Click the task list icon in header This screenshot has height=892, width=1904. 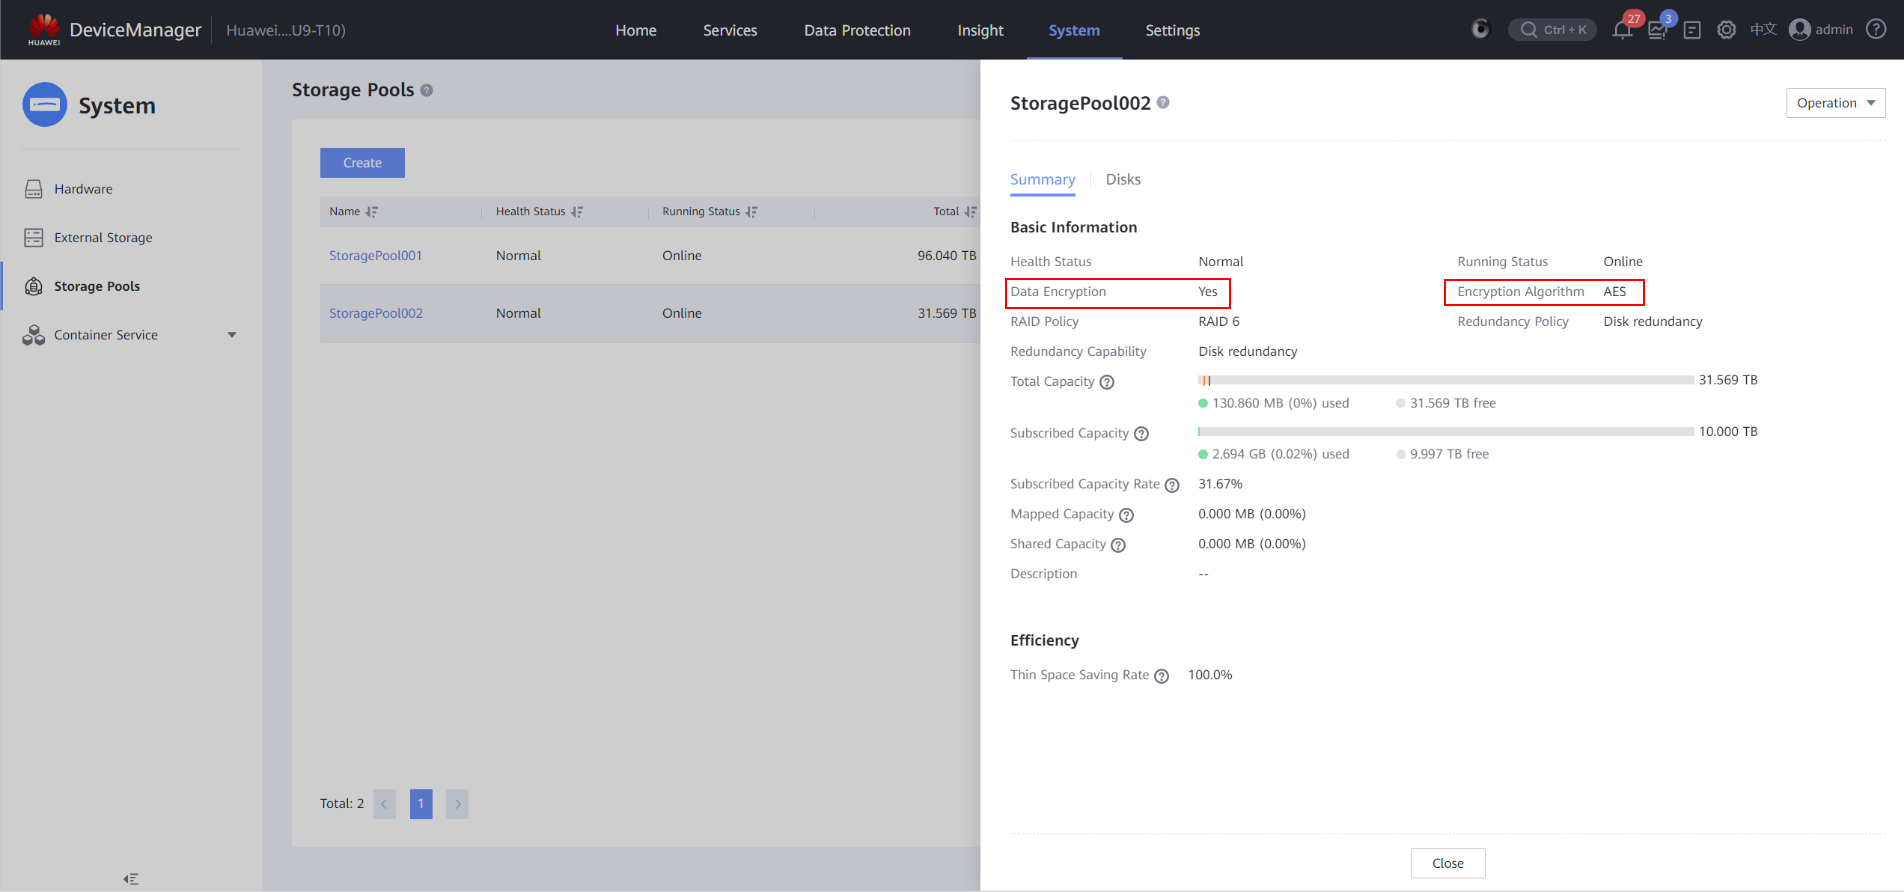(x=1692, y=30)
